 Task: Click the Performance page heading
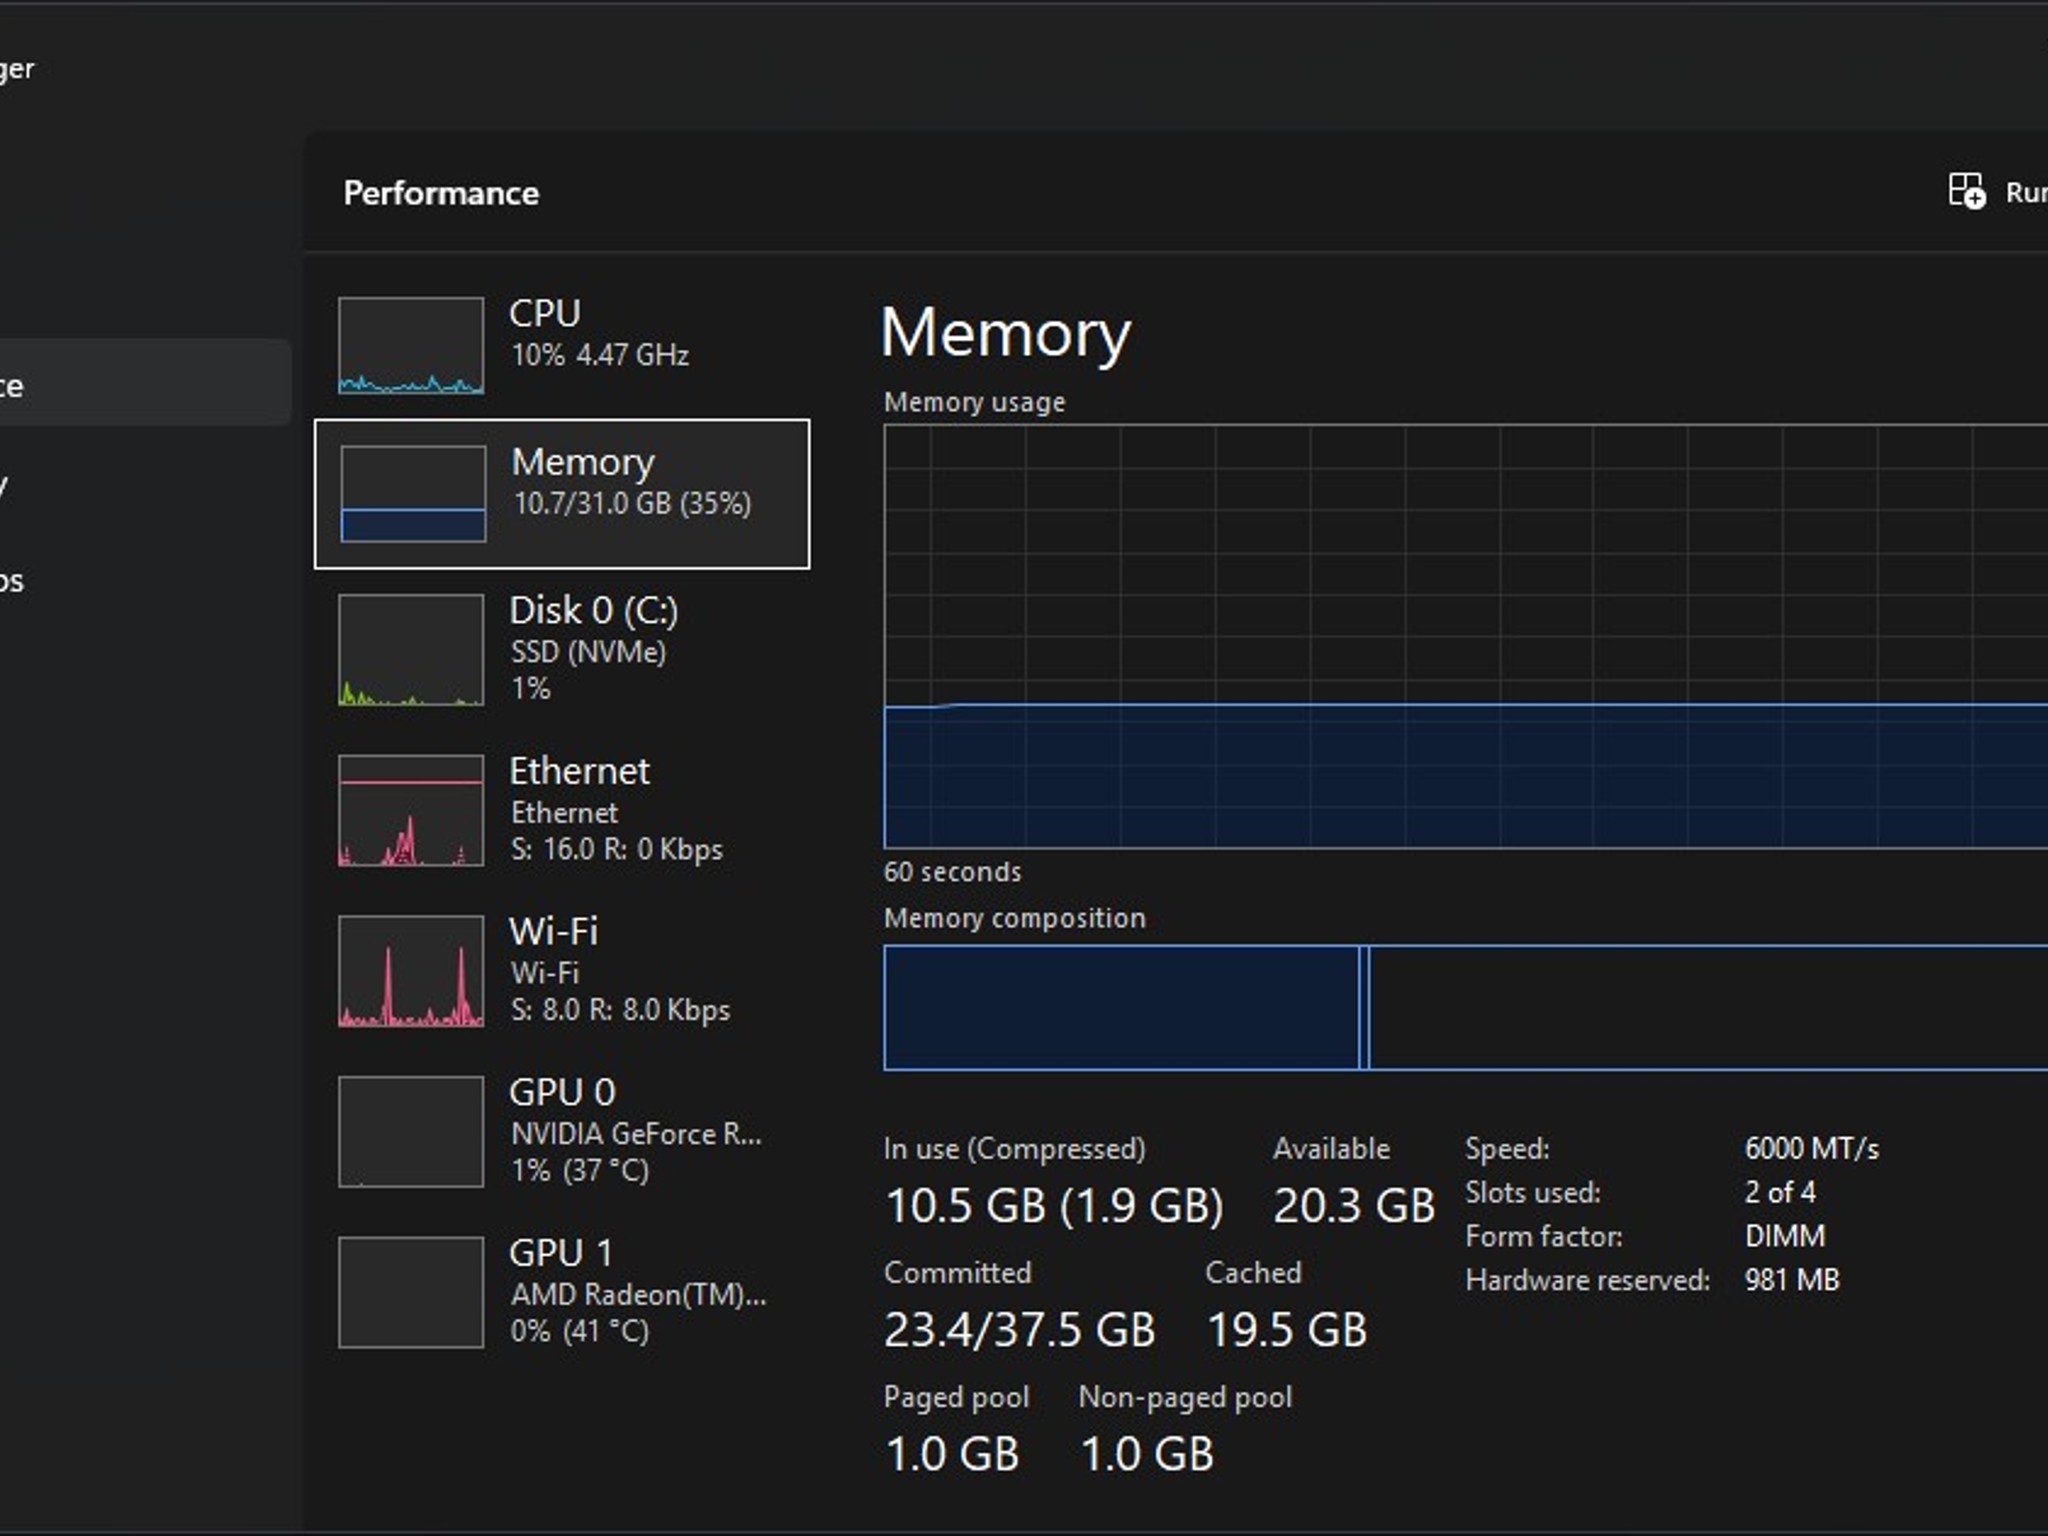pyautogui.click(x=441, y=193)
